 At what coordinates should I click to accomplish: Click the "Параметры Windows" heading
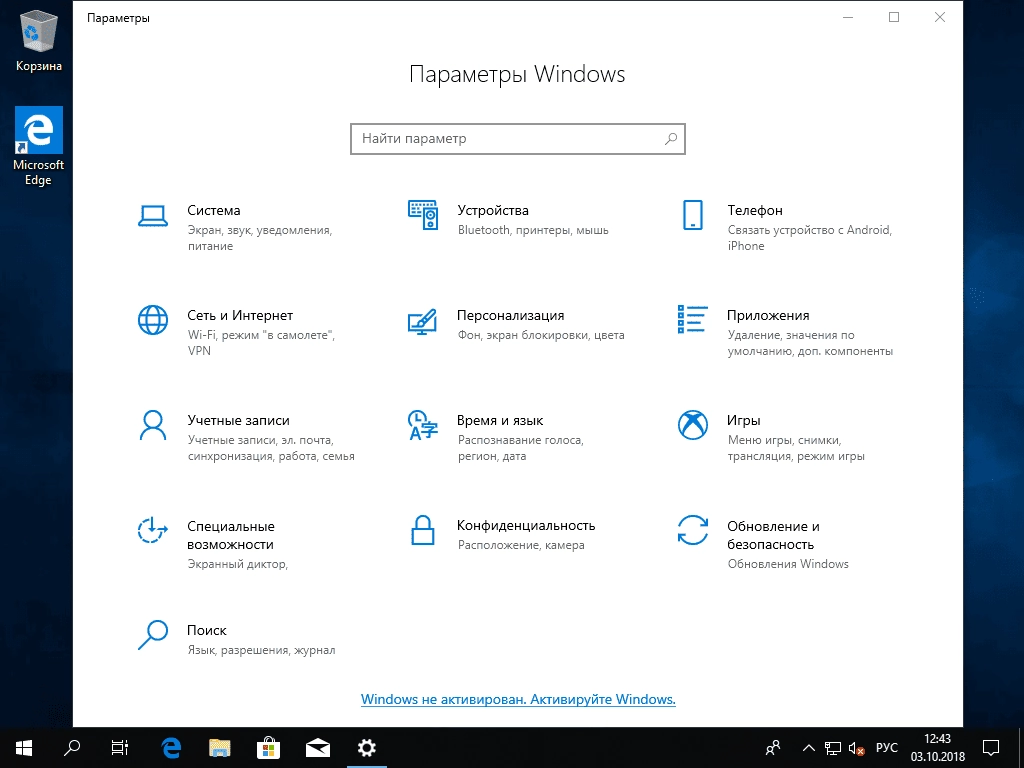click(x=517, y=74)
